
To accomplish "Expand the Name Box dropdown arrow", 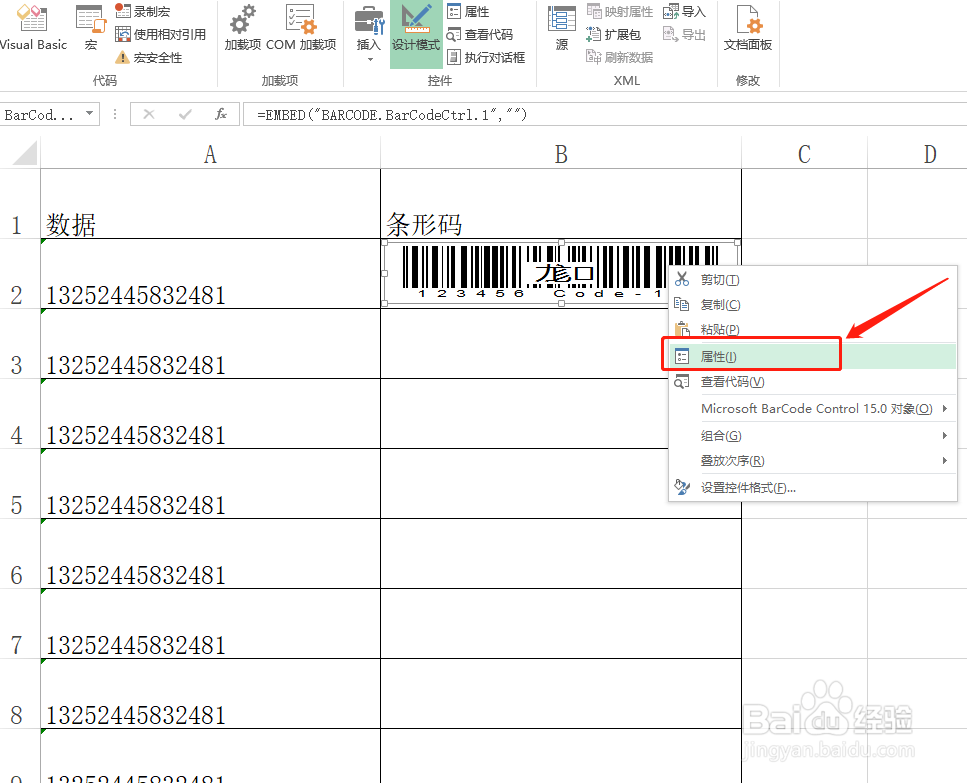I will [x=90, y=113].
